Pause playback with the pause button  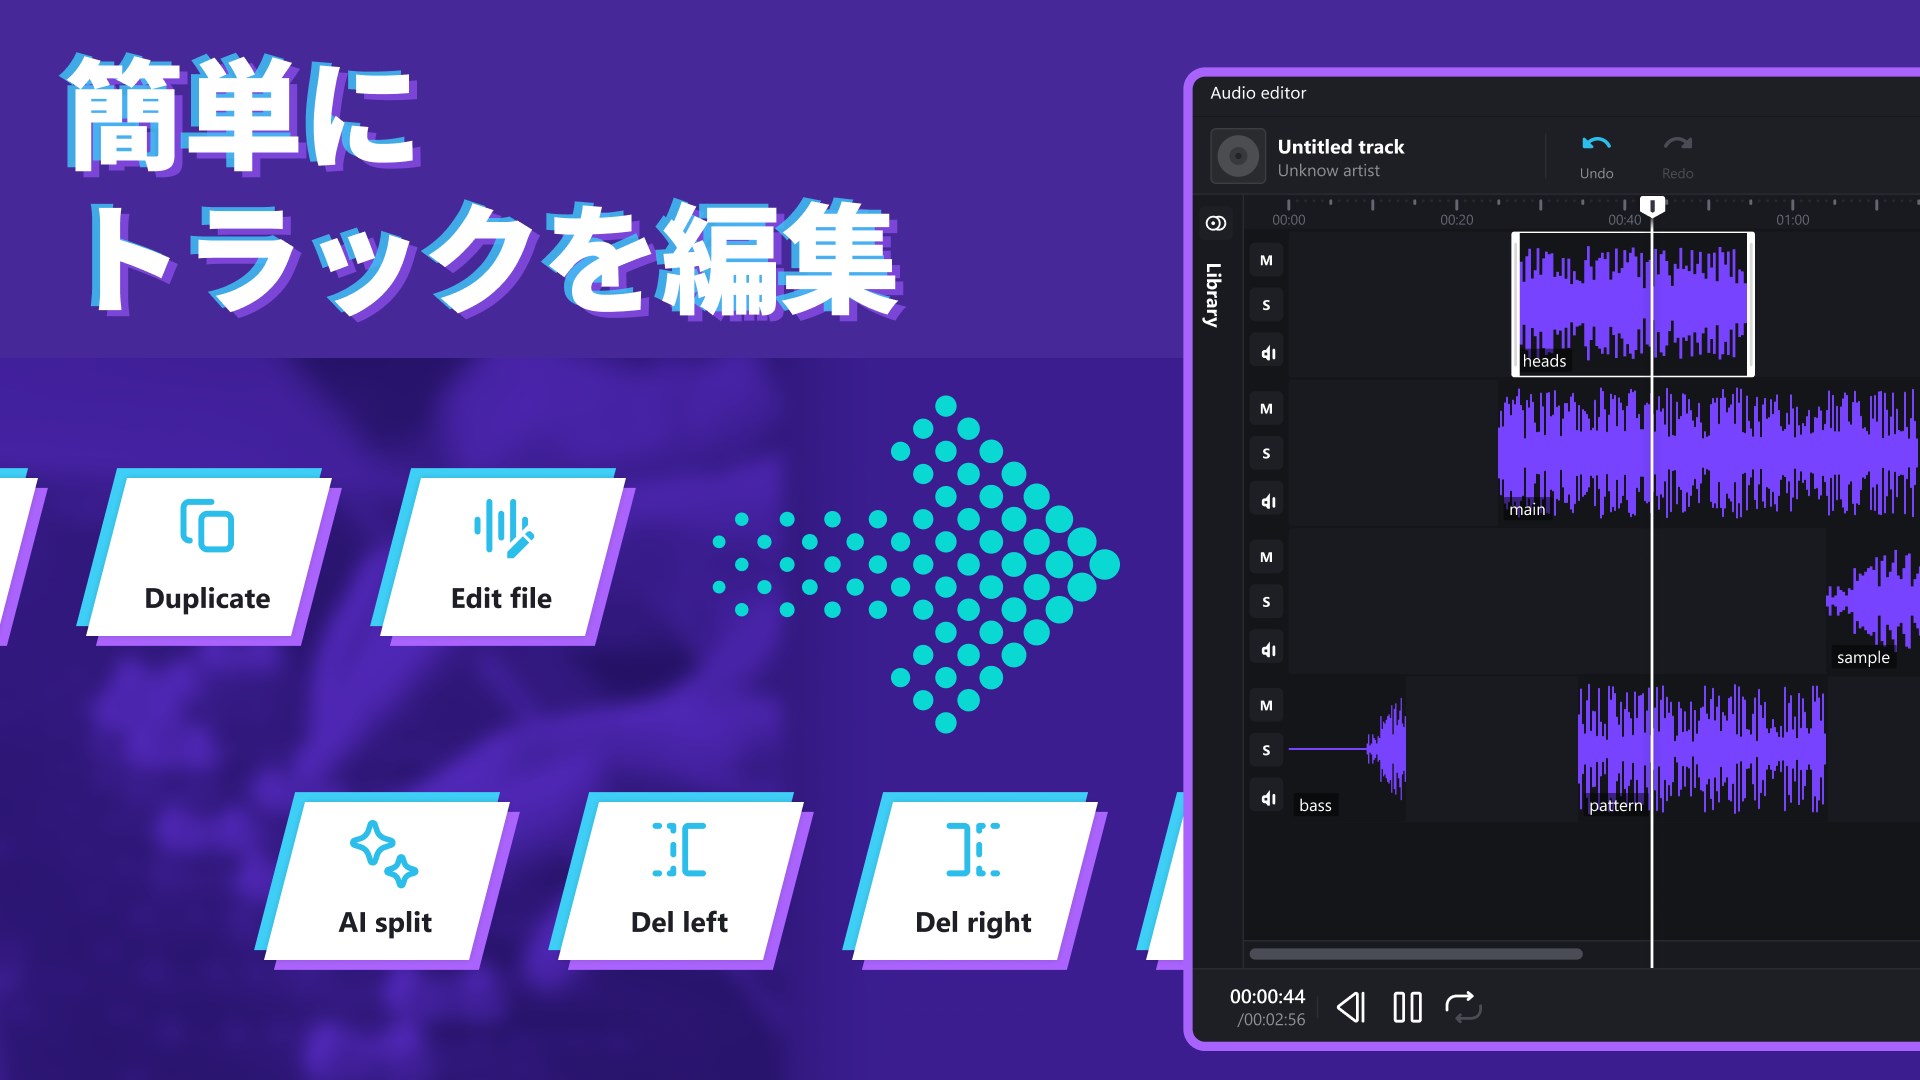(x=1407, y=1007)
